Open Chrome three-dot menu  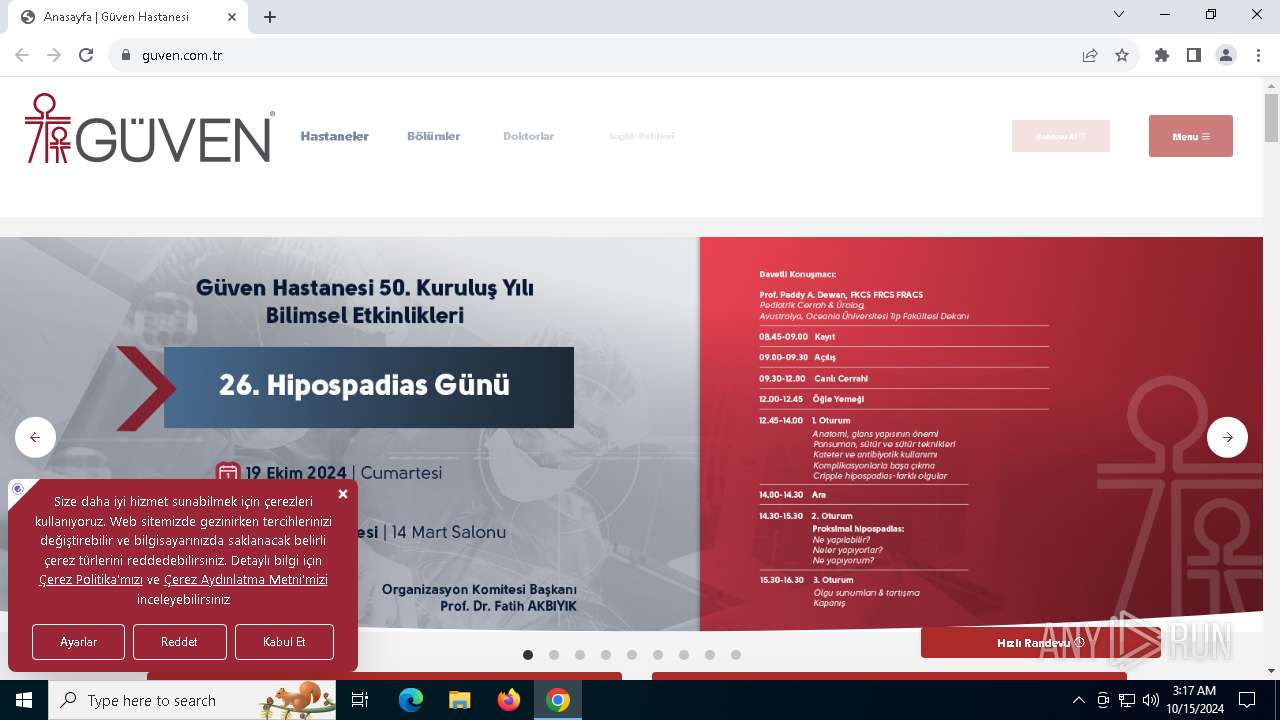click(x=1258, y=55)
